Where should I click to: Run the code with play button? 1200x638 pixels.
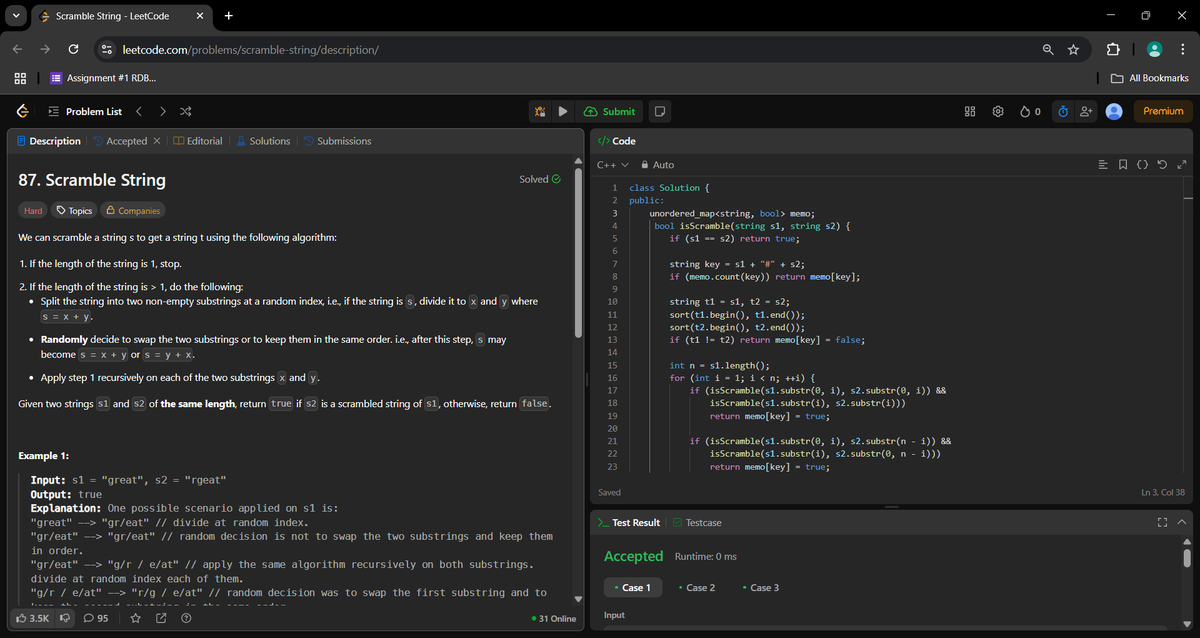click(x=563, y=111)
